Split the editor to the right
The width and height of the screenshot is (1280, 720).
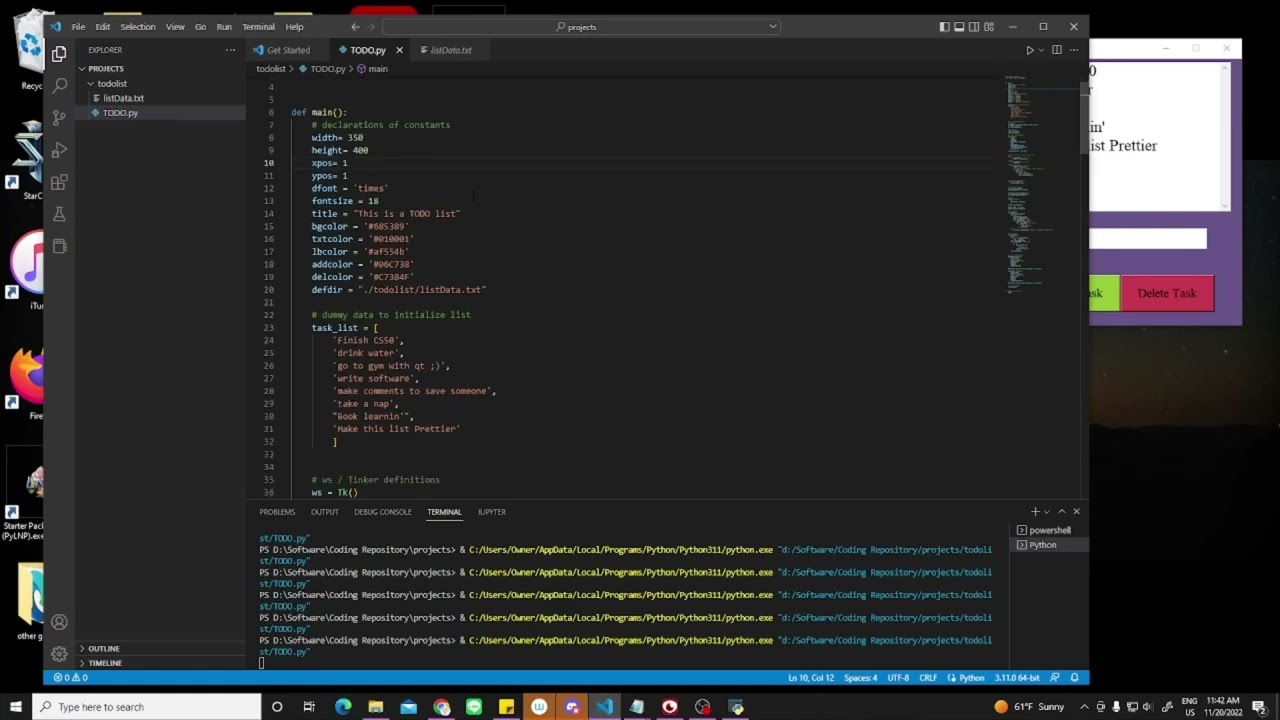click(x=1056, y=50)
